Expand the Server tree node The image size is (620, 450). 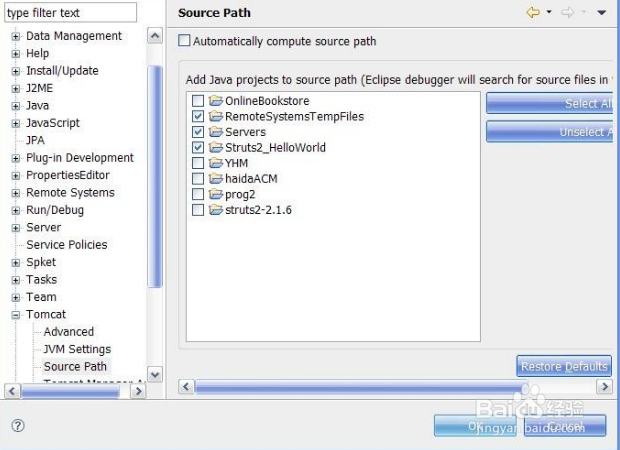(15, 228)
